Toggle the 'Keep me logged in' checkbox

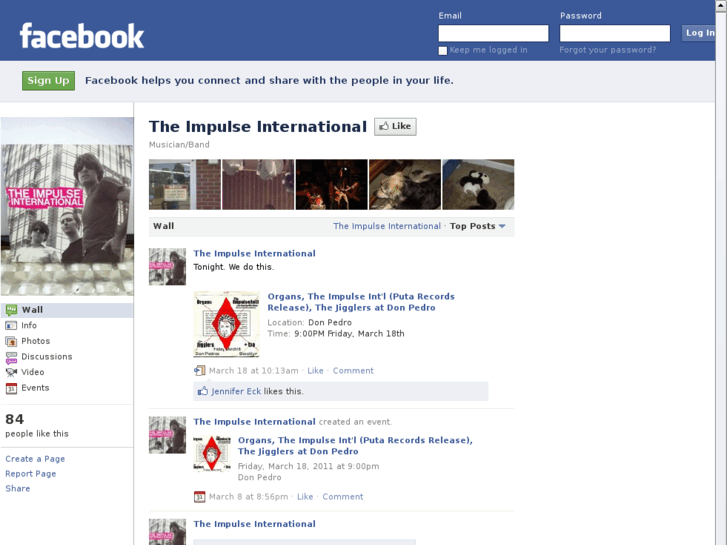click(443, 51)
